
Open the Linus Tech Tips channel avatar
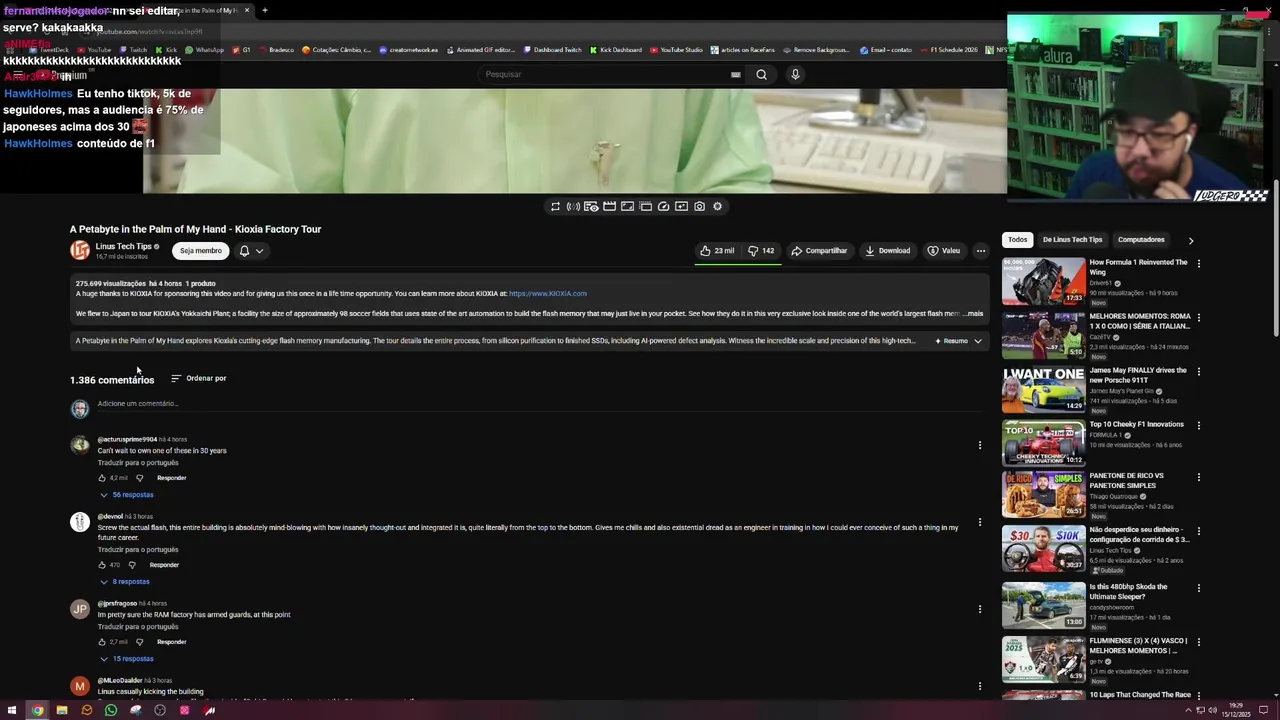point(80,251)
